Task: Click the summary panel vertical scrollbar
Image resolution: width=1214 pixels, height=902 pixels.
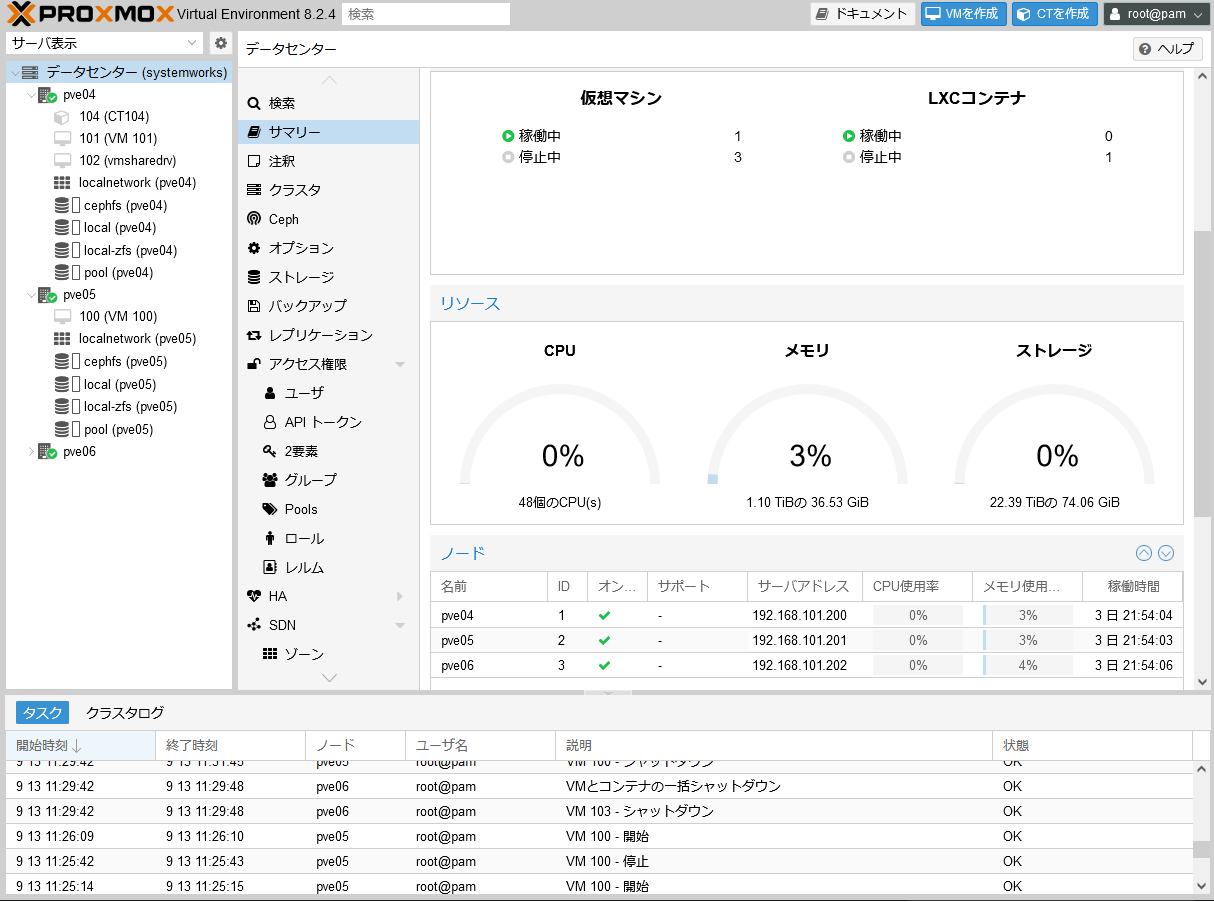Action: pyautogui.click(x=1202, y=374)
